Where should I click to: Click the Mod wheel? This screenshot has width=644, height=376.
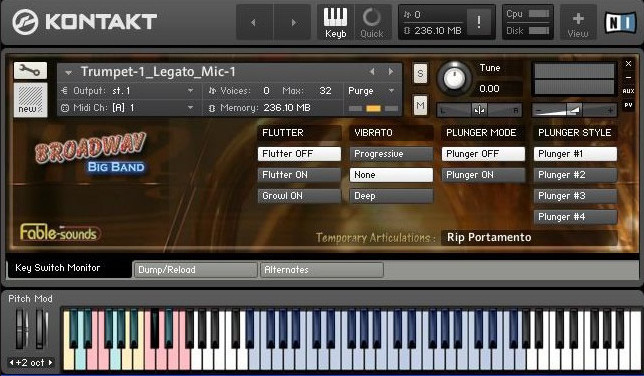tap(41, 329)
